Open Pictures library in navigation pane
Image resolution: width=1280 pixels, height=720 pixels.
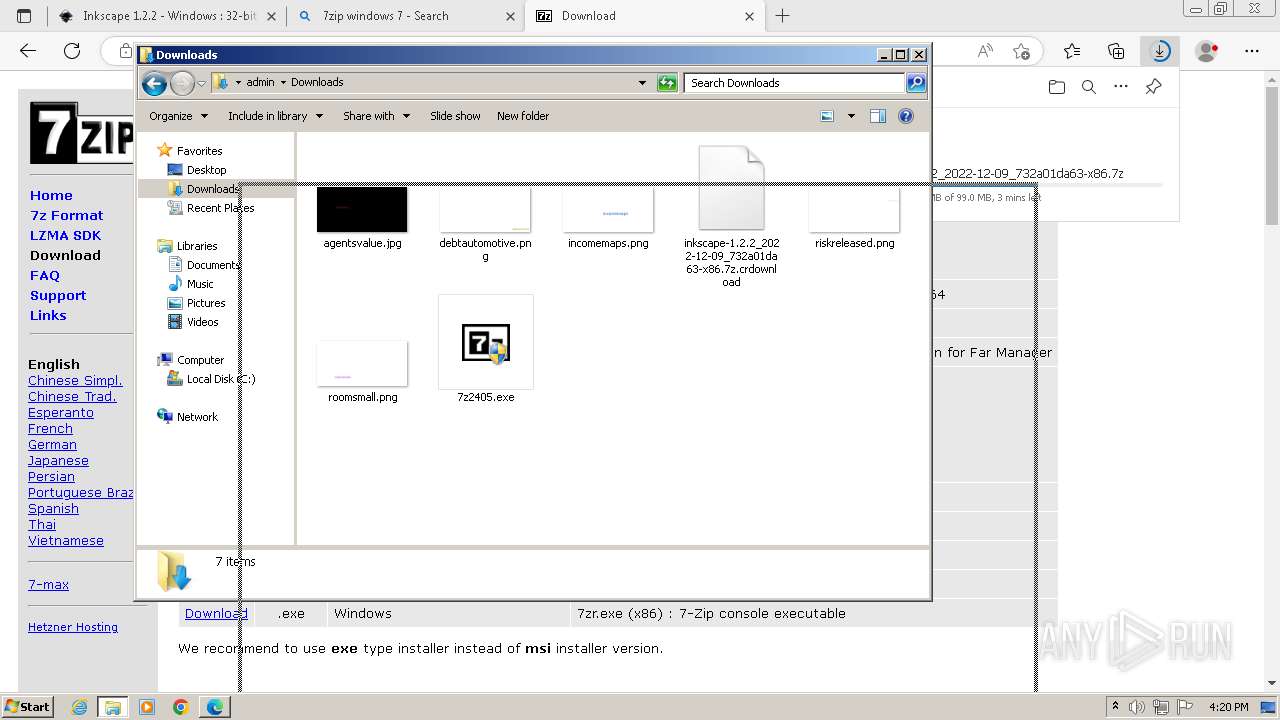(x=206, y=303)
